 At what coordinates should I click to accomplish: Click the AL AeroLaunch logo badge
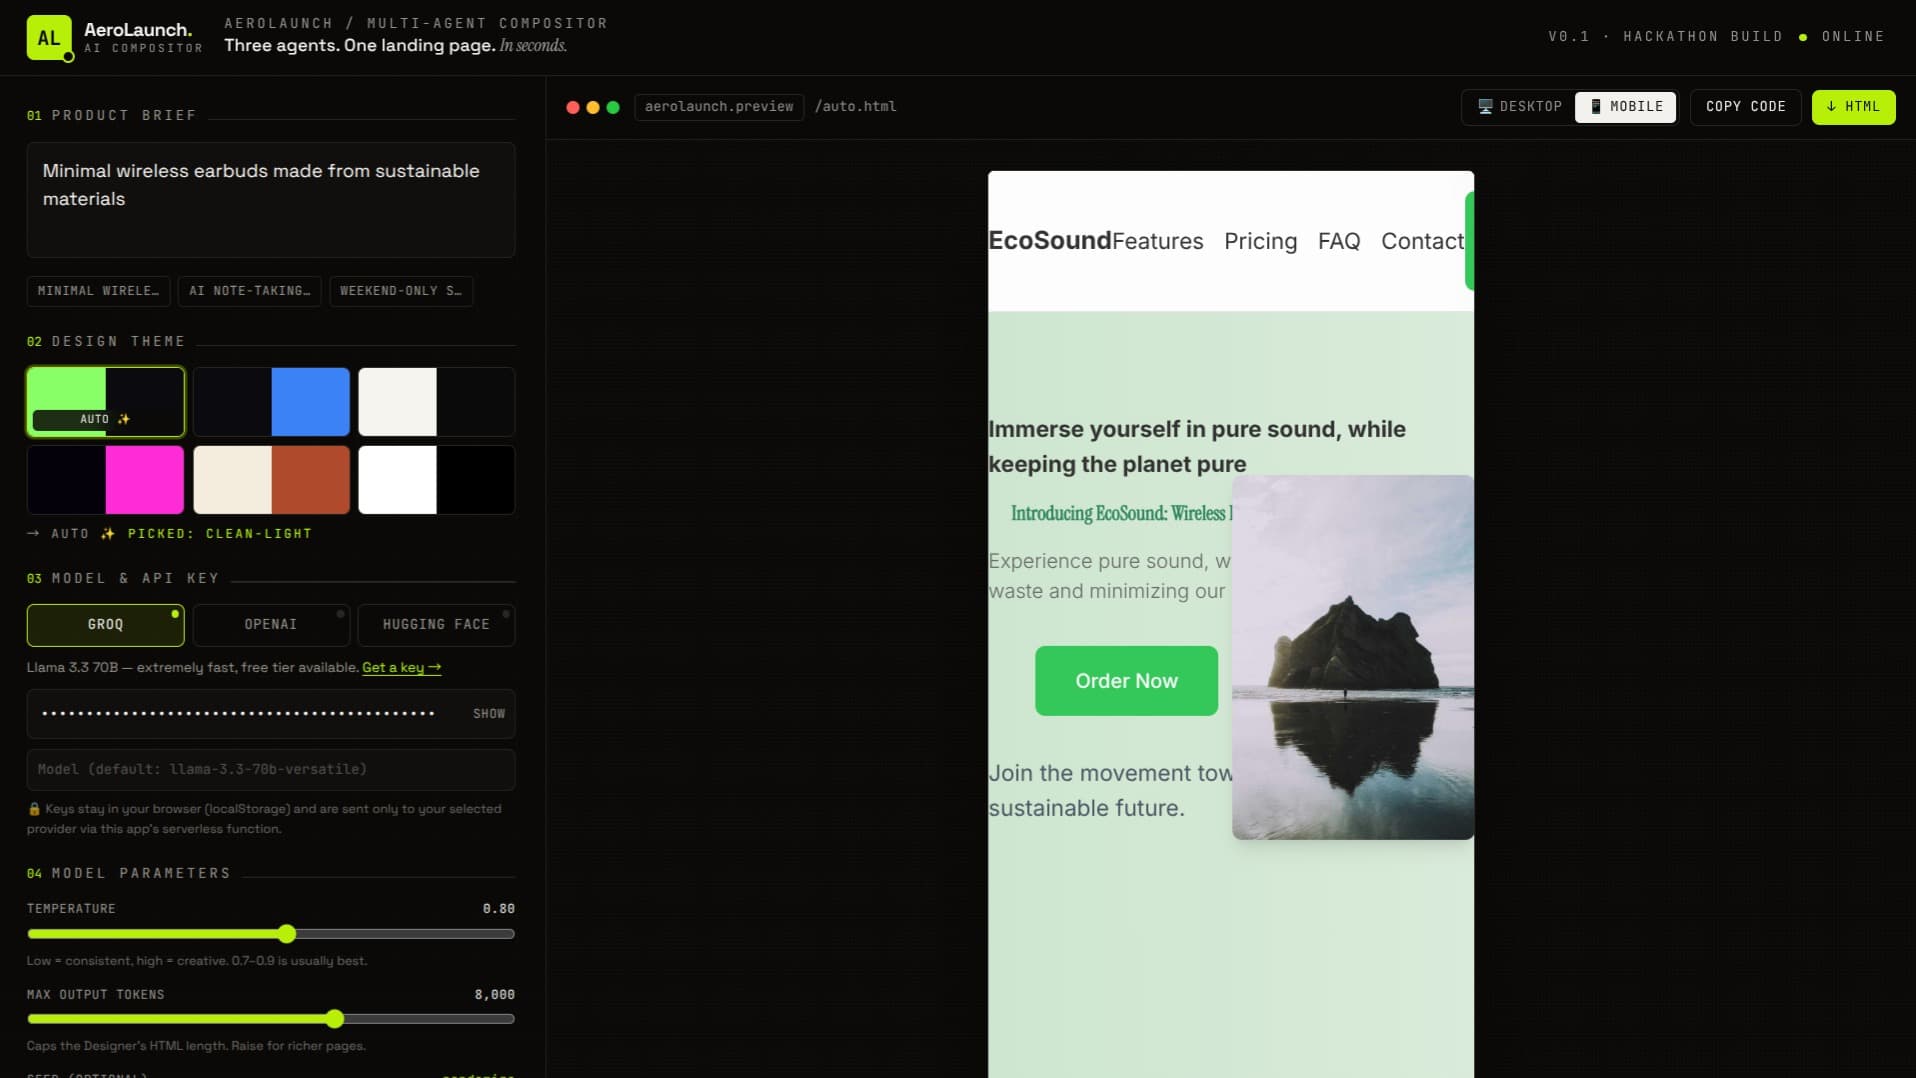pos(49,38)
